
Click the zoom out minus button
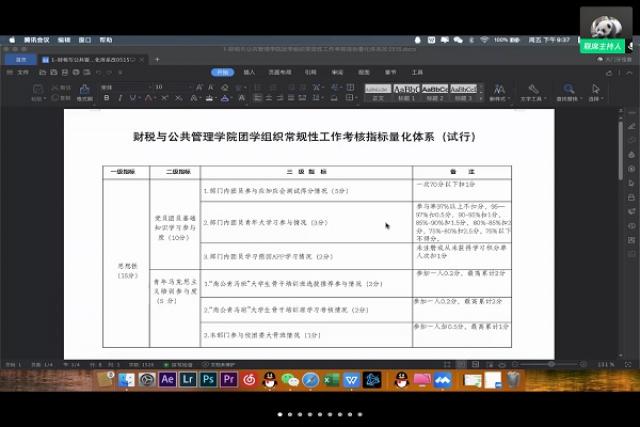coord(515,364)
